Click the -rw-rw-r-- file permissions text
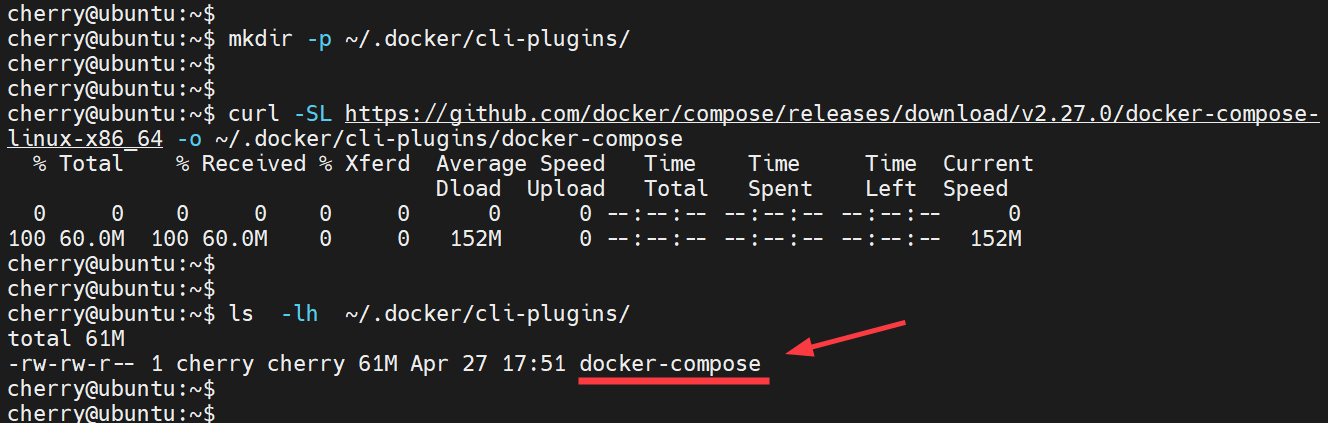Screen dimensions: 1328x423 pyautogui.click(x=71, y=364)
